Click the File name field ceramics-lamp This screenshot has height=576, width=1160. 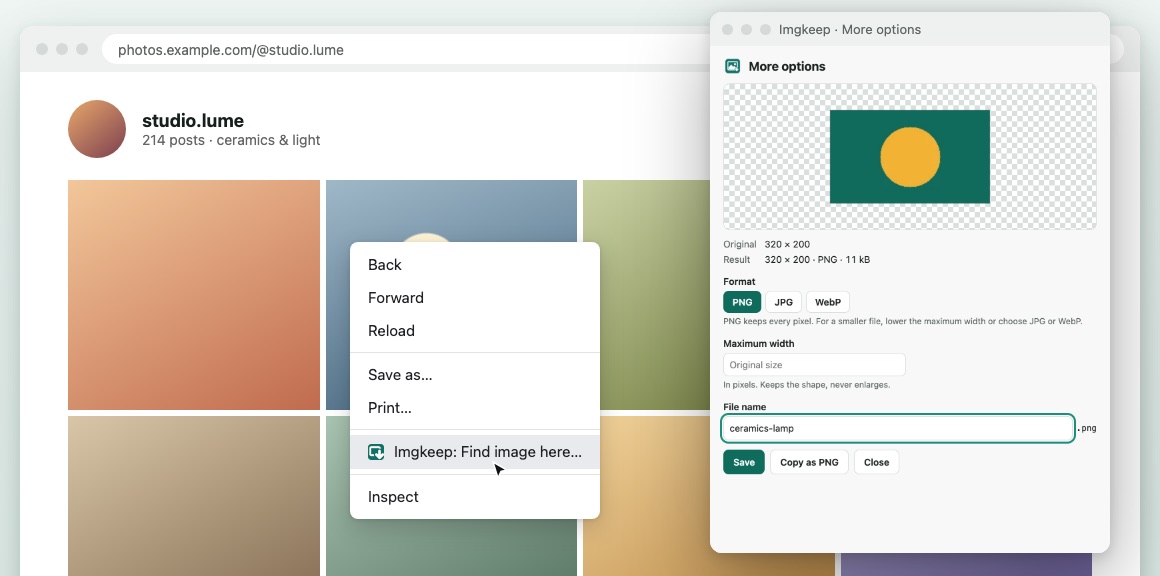tap(898, 428)
